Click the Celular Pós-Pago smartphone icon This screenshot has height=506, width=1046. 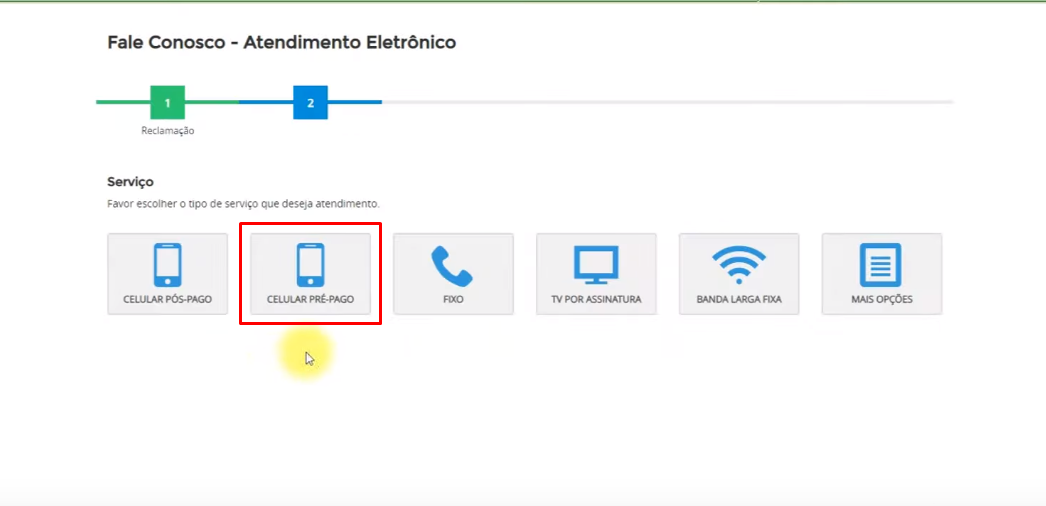coord(167,265)
